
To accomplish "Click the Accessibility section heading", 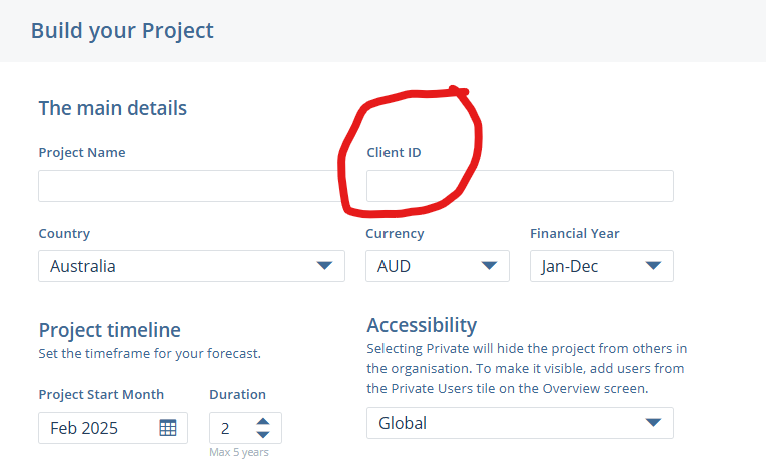I will (421, 325).
